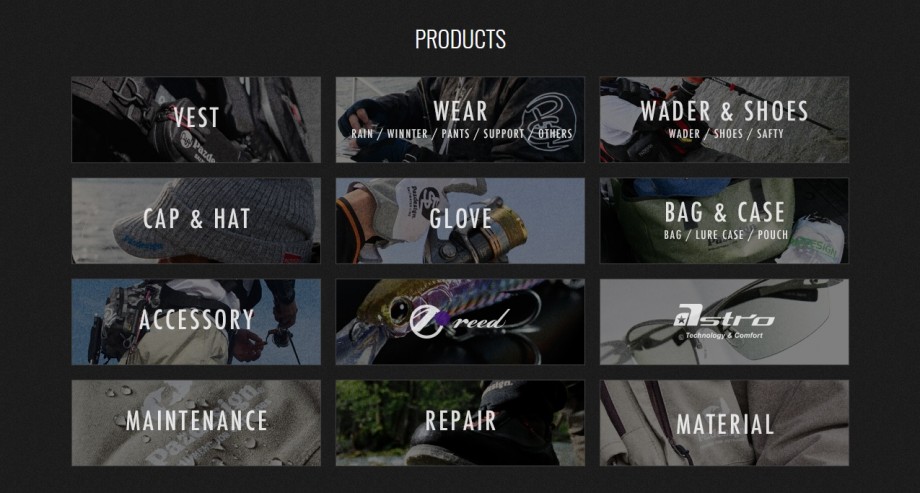Click the WADER / SHOES / SAFTY subtitle

click(726, 134)
